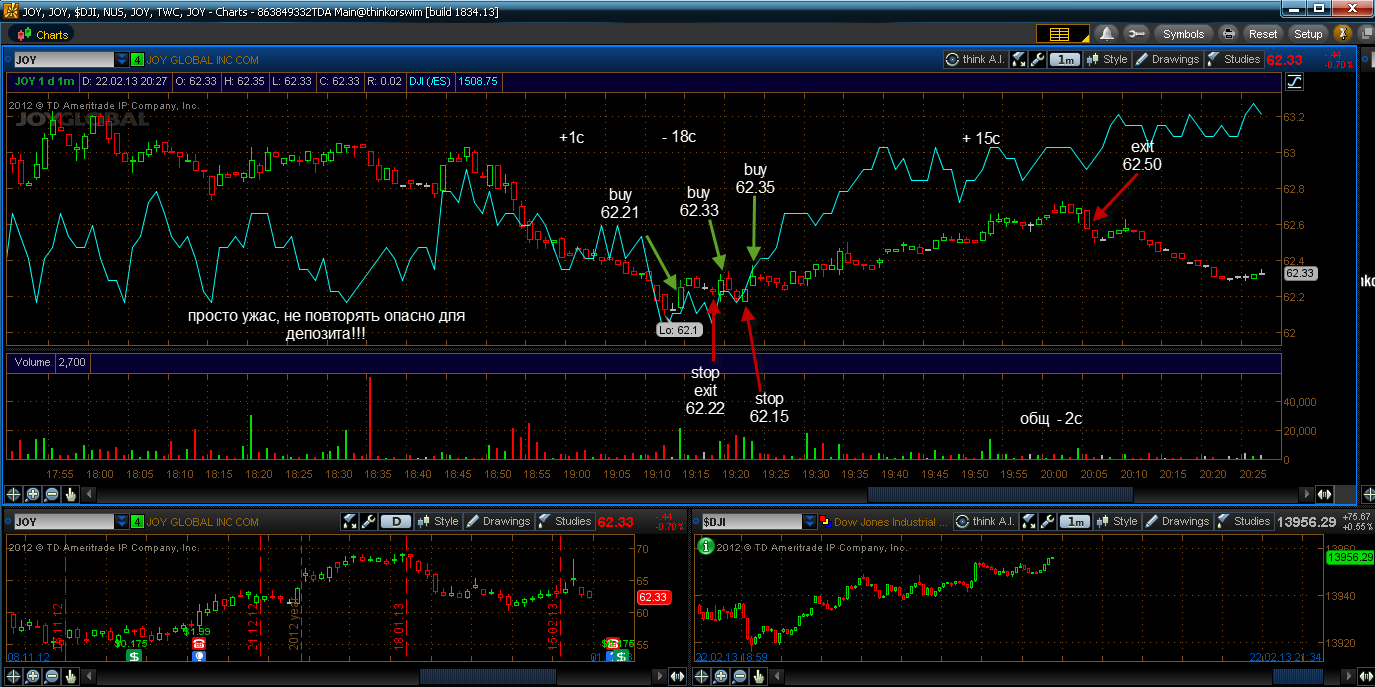Viewport: 1375px width, 687px height.
Task: Click the Reset button
Action: [1263, 34]
